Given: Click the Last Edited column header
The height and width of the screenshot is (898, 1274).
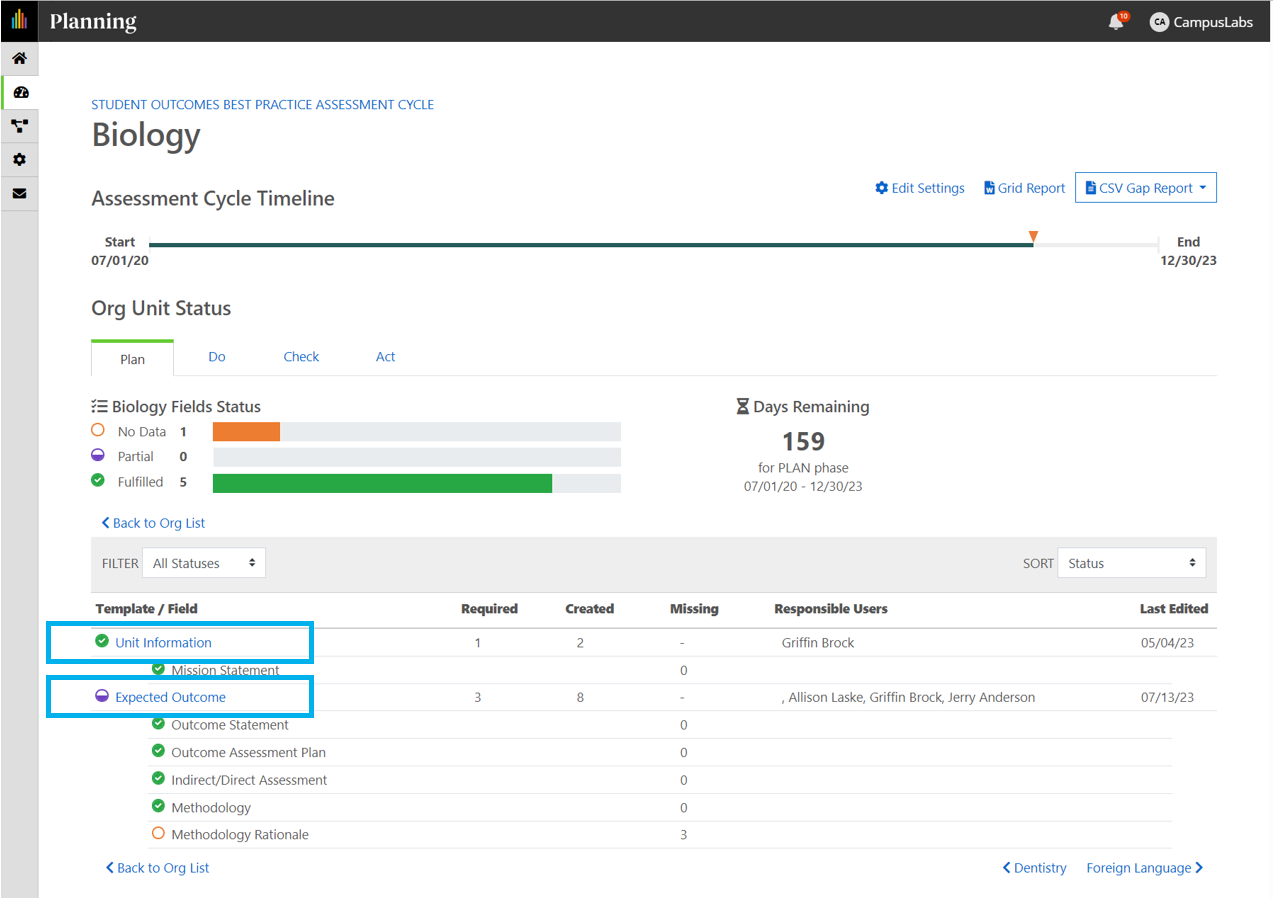Looking at the screenshot, I should coord(1174,608).
